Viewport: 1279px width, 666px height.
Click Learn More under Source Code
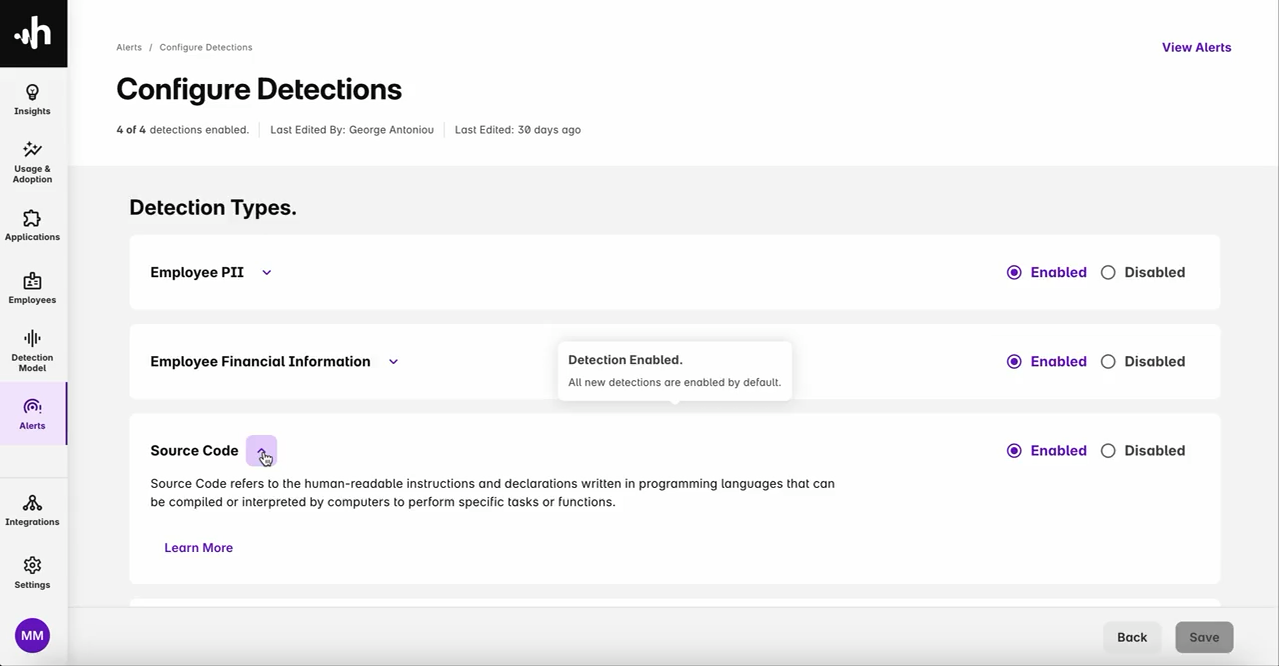click(x=198, y=547)
